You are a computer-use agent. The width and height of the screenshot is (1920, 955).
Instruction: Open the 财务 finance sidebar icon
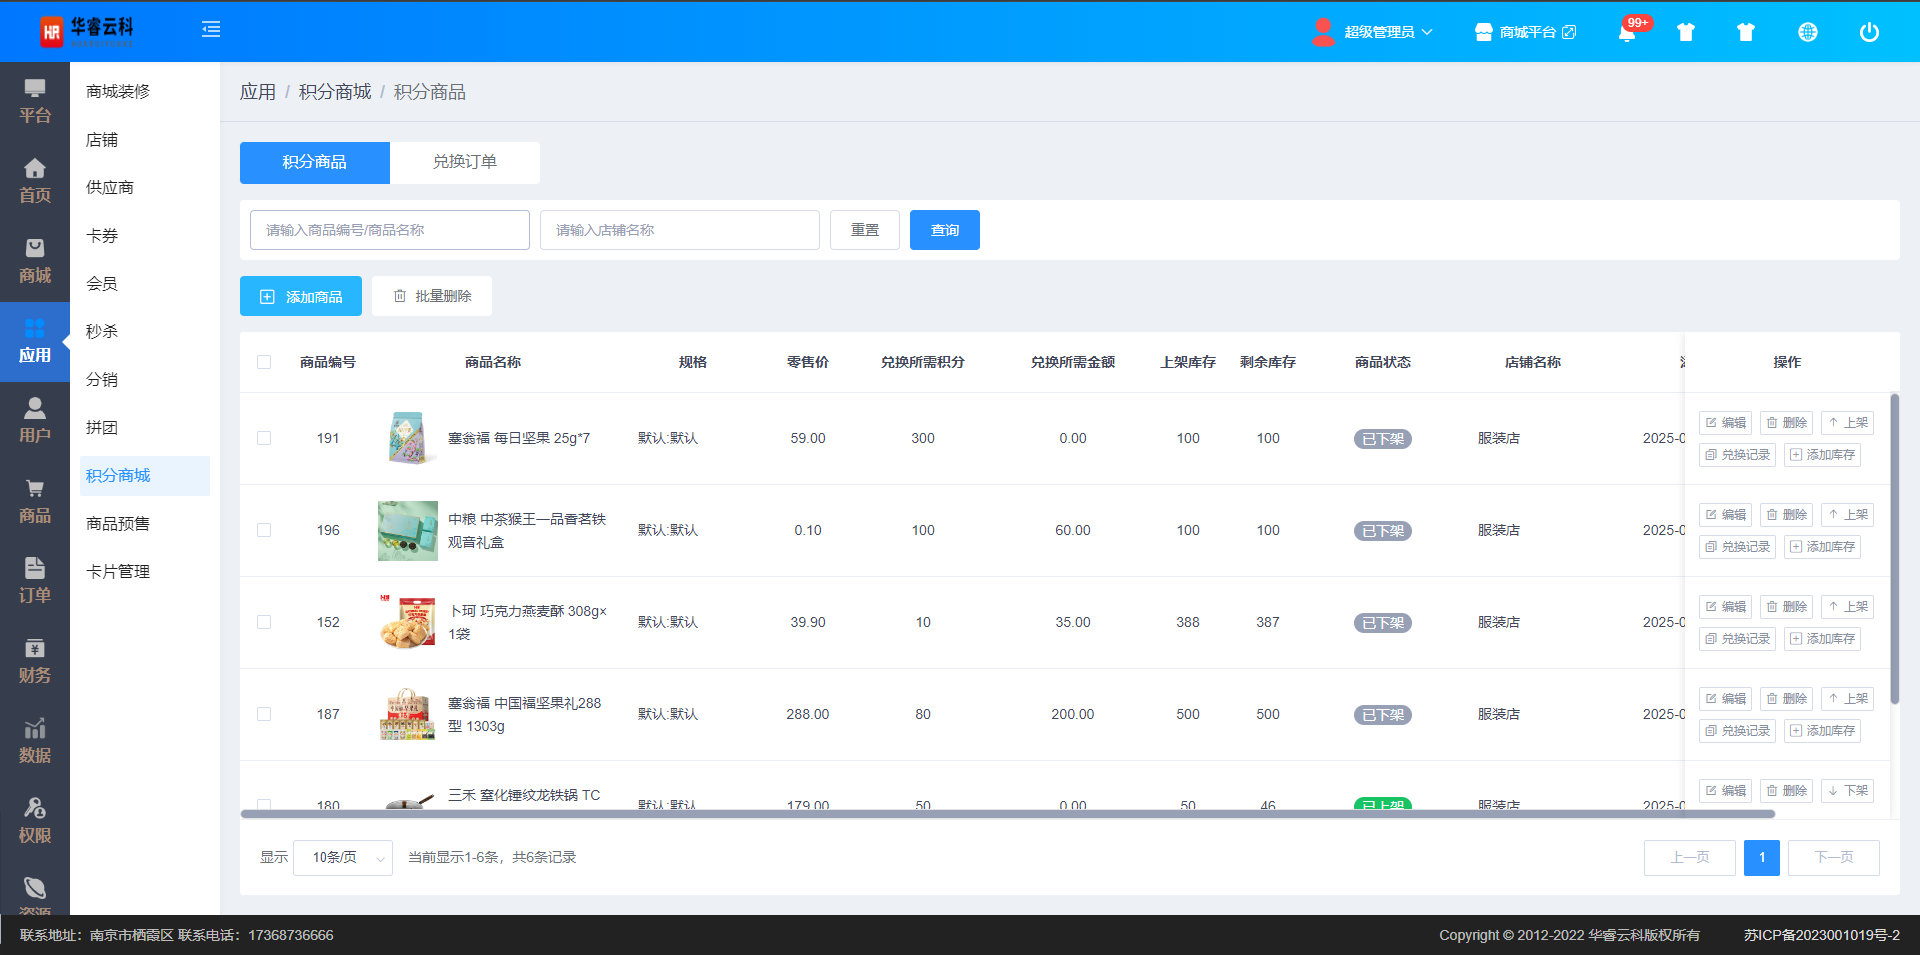pyautogui.click(x=35, y=661)
